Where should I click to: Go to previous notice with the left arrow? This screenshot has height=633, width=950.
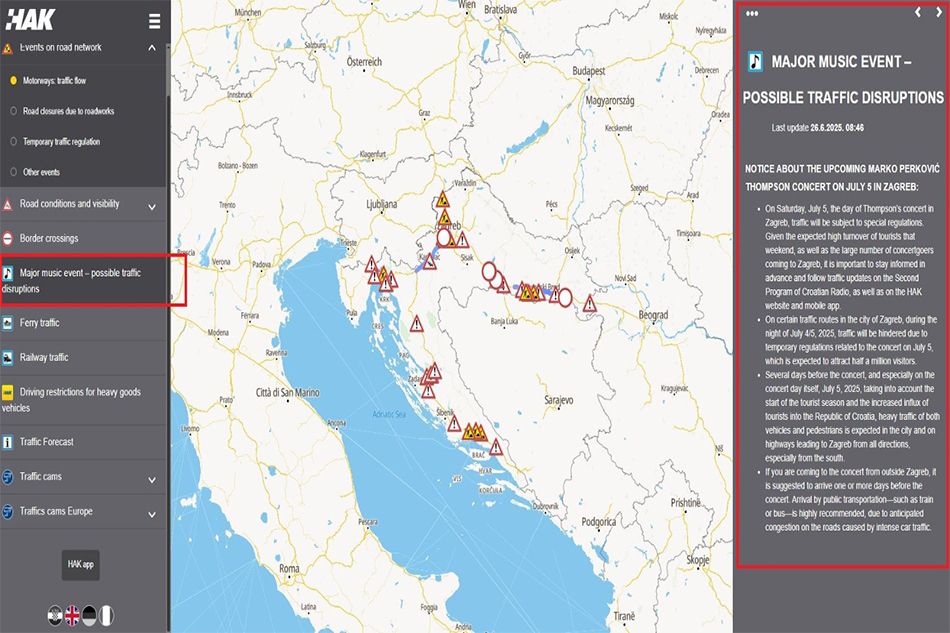point(918,12)
